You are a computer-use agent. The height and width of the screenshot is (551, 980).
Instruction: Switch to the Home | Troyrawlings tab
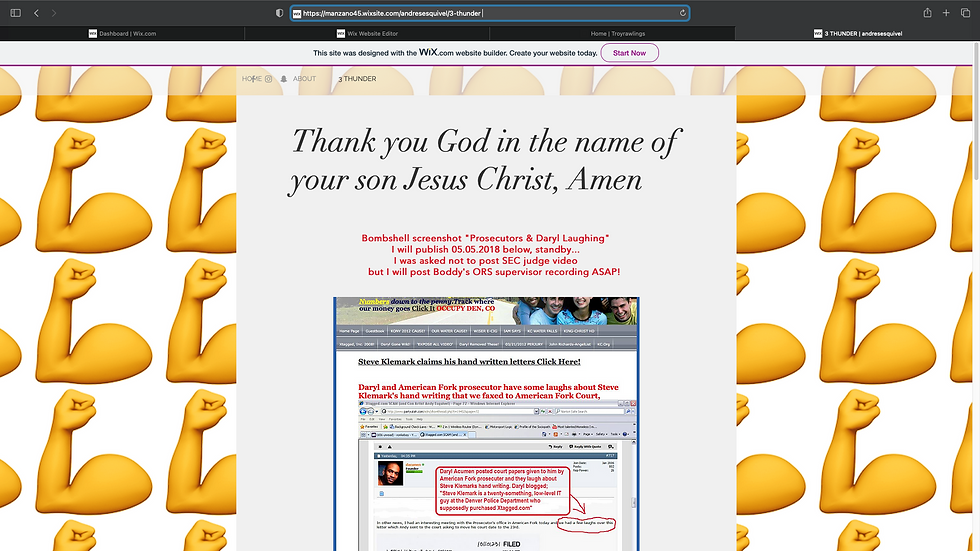[612, 34]
